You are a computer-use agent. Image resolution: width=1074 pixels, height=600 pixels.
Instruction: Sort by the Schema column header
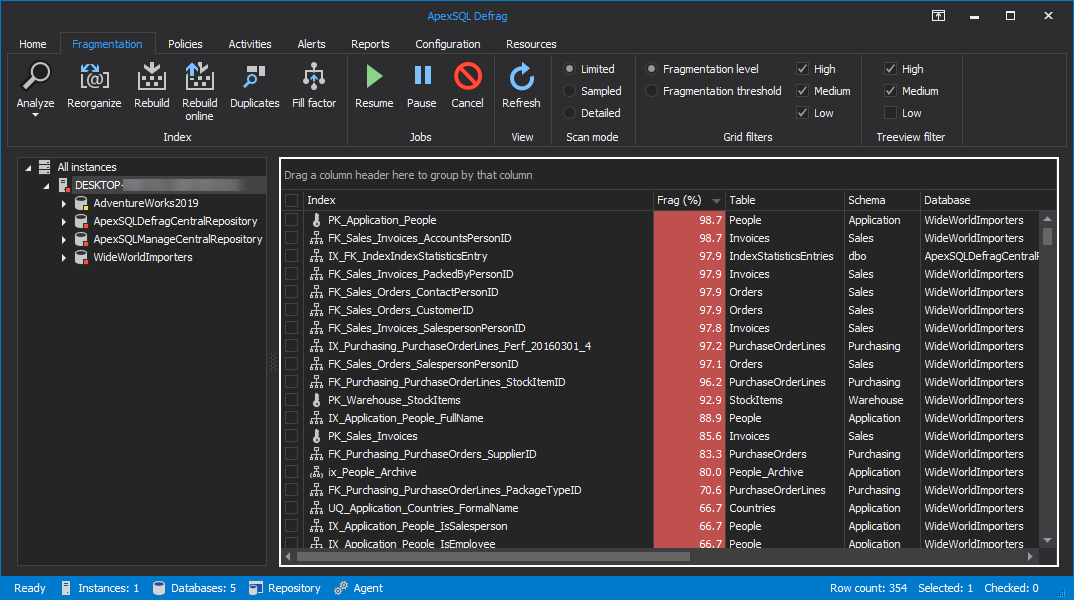coord(882,200)
